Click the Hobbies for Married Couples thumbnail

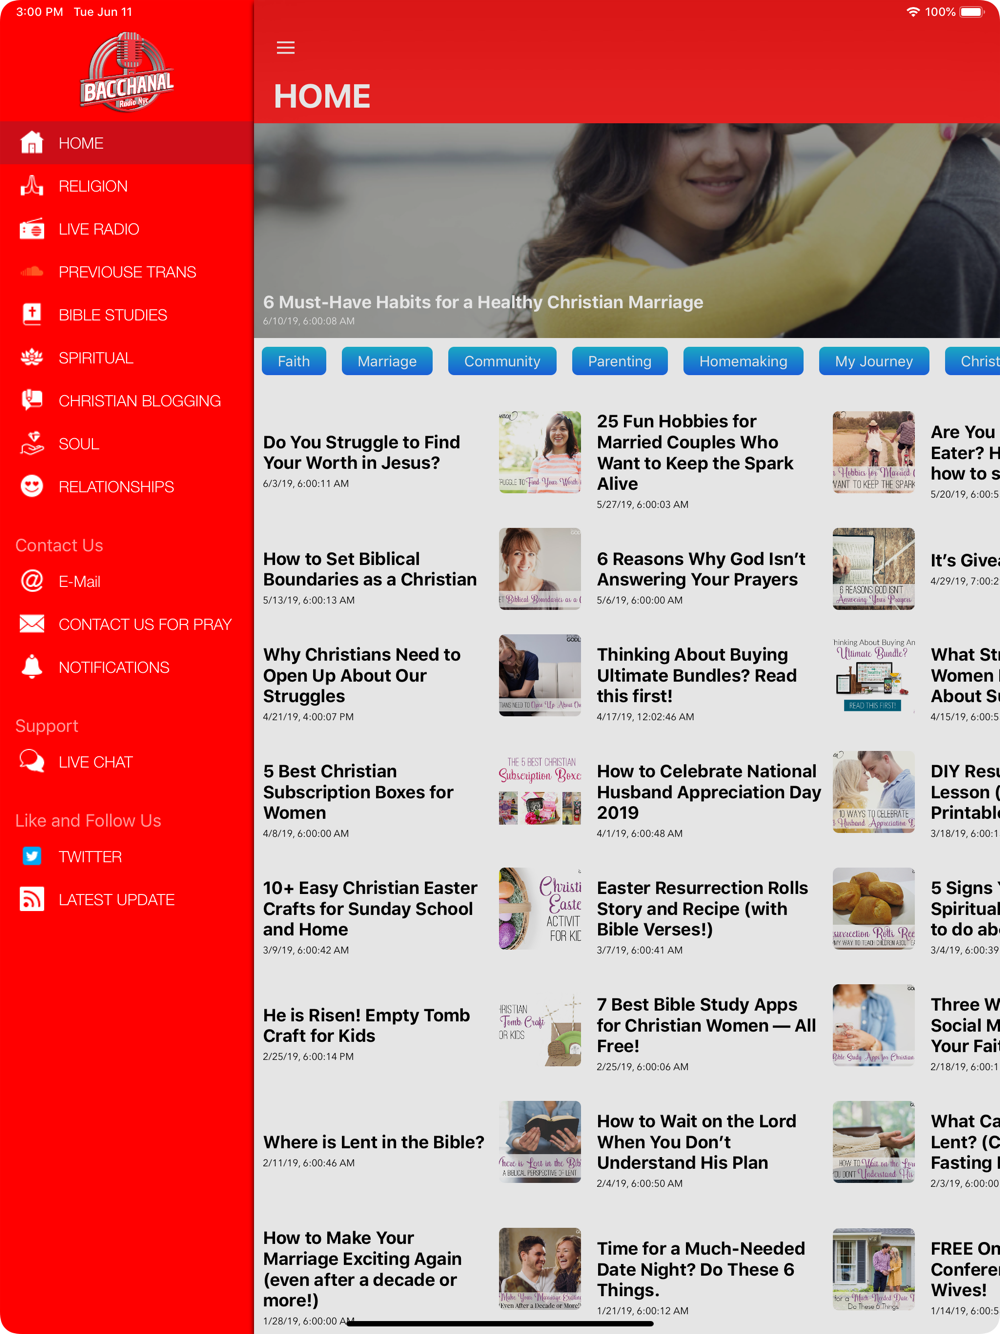click(x=874, y=452)
